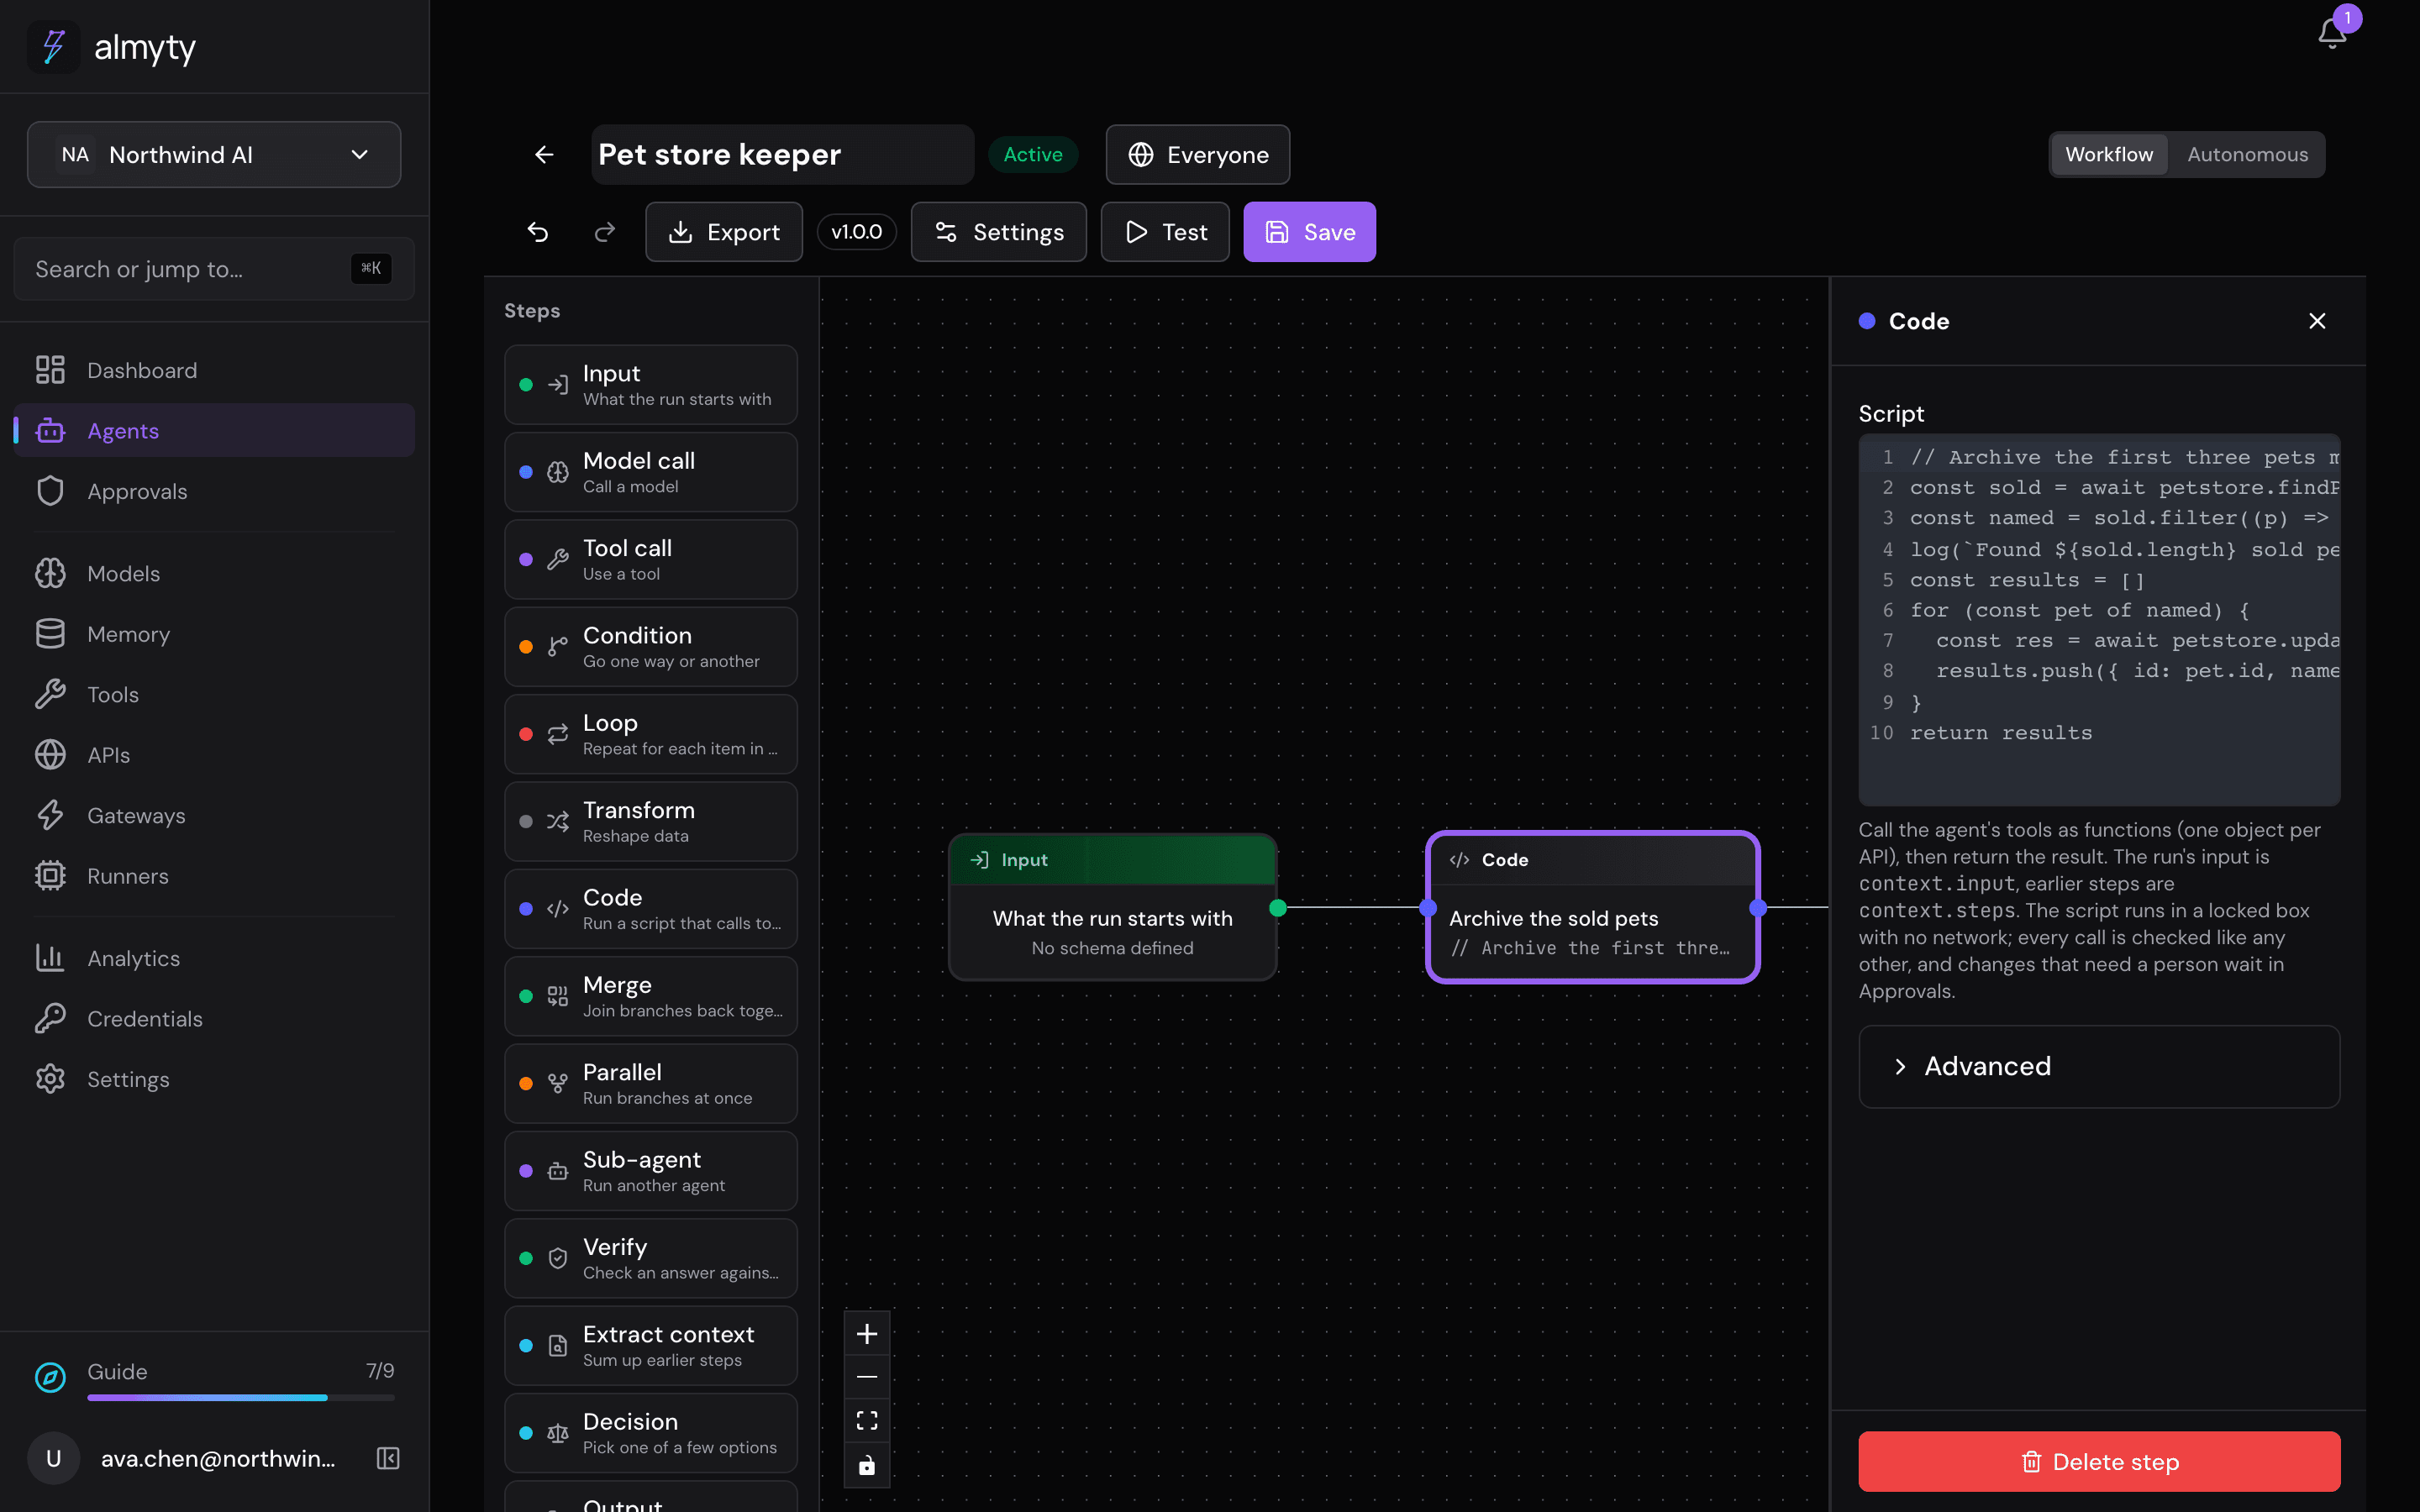Viewport: 2420px width, 1512px height.
Task: Click the almyty lightning logo
Action: tap(54, 46)
